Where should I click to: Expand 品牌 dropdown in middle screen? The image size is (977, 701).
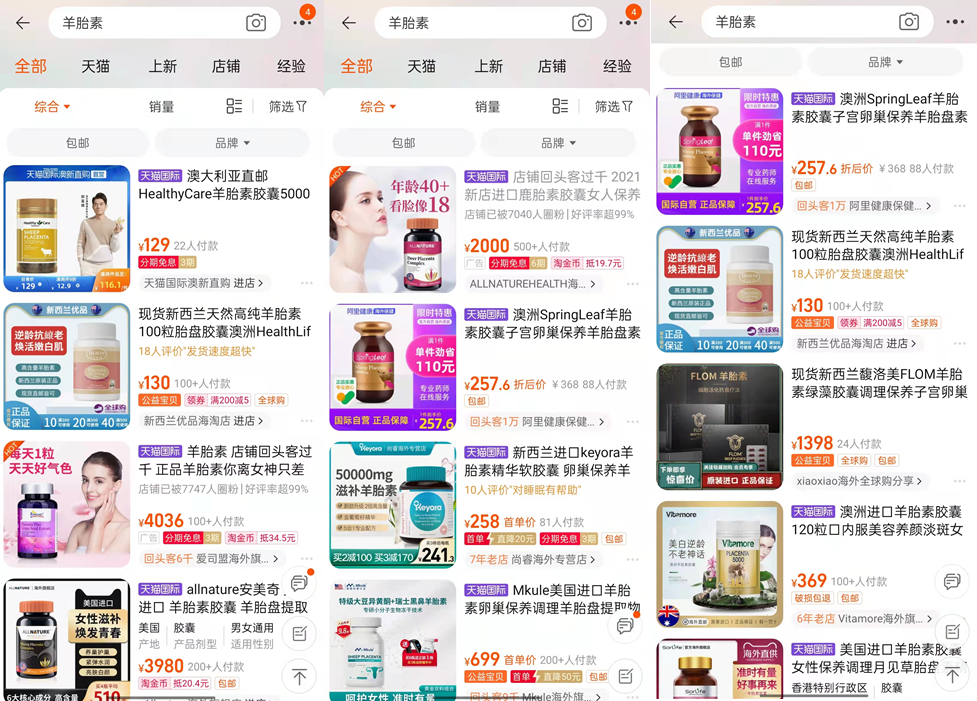(x=558, y=143)
